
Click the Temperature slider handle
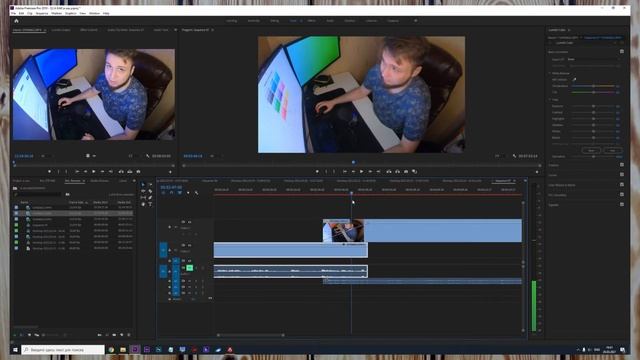[593, 86]
